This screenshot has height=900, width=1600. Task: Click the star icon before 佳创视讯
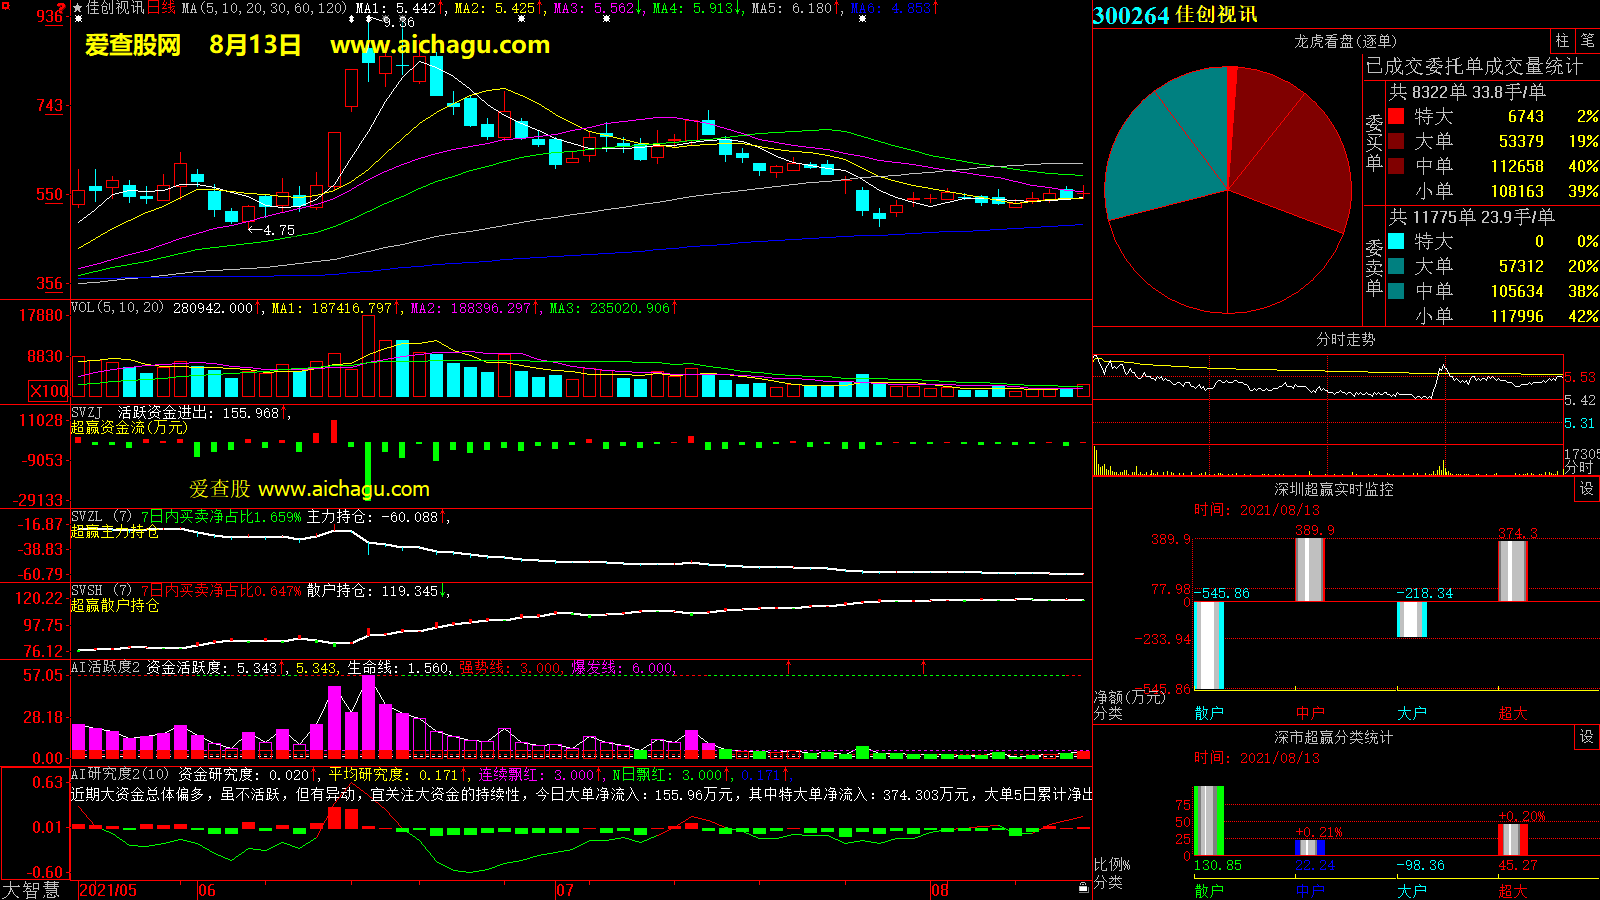(78, 8)
